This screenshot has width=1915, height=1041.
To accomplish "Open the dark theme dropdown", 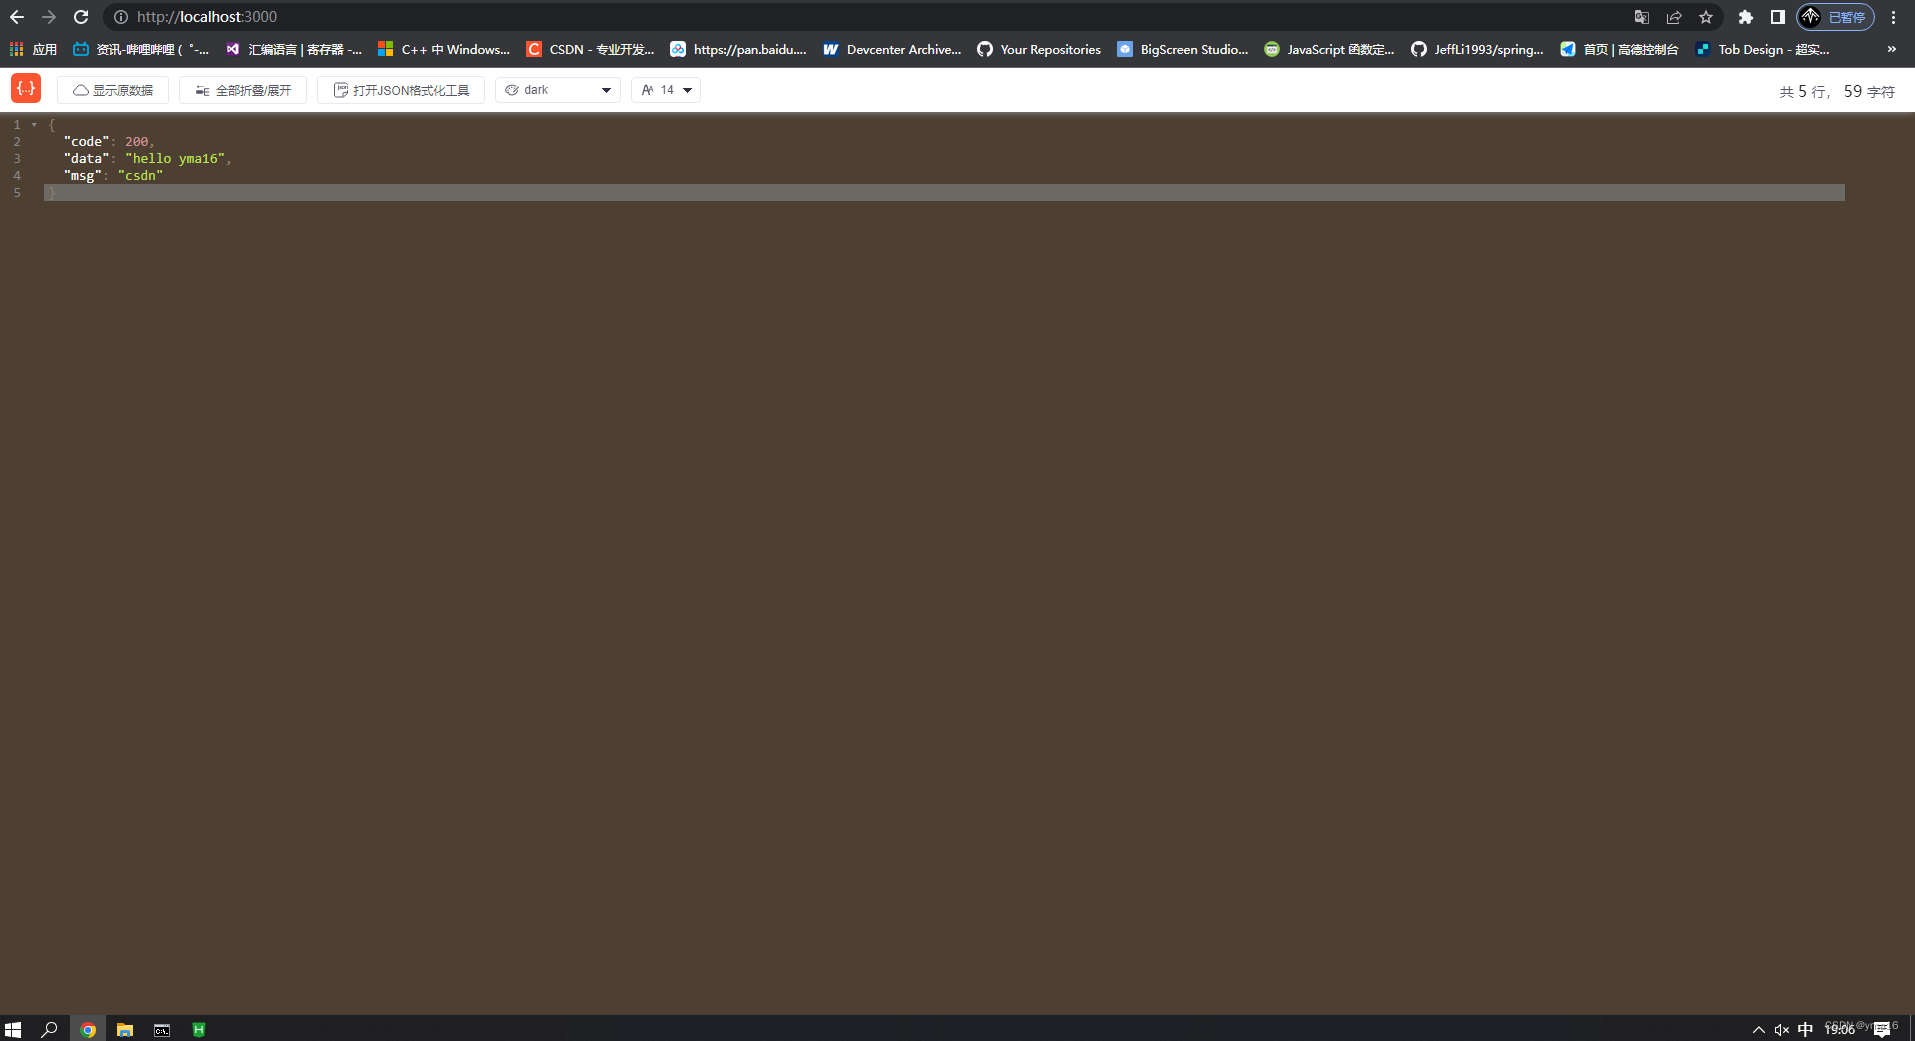I will coord(558,90).
